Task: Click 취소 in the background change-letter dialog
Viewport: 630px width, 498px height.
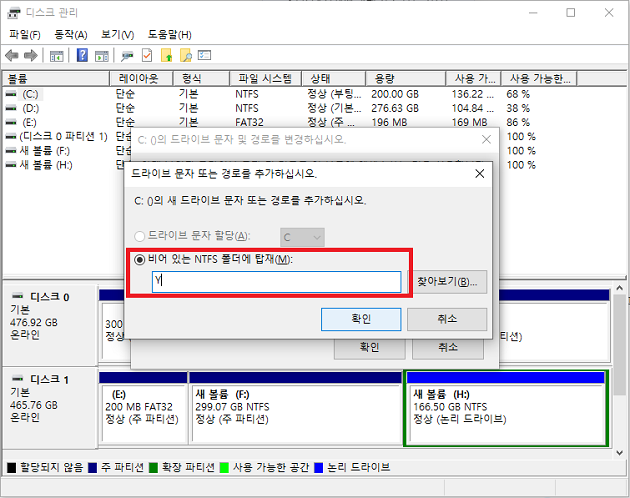Action: point(448,348)
